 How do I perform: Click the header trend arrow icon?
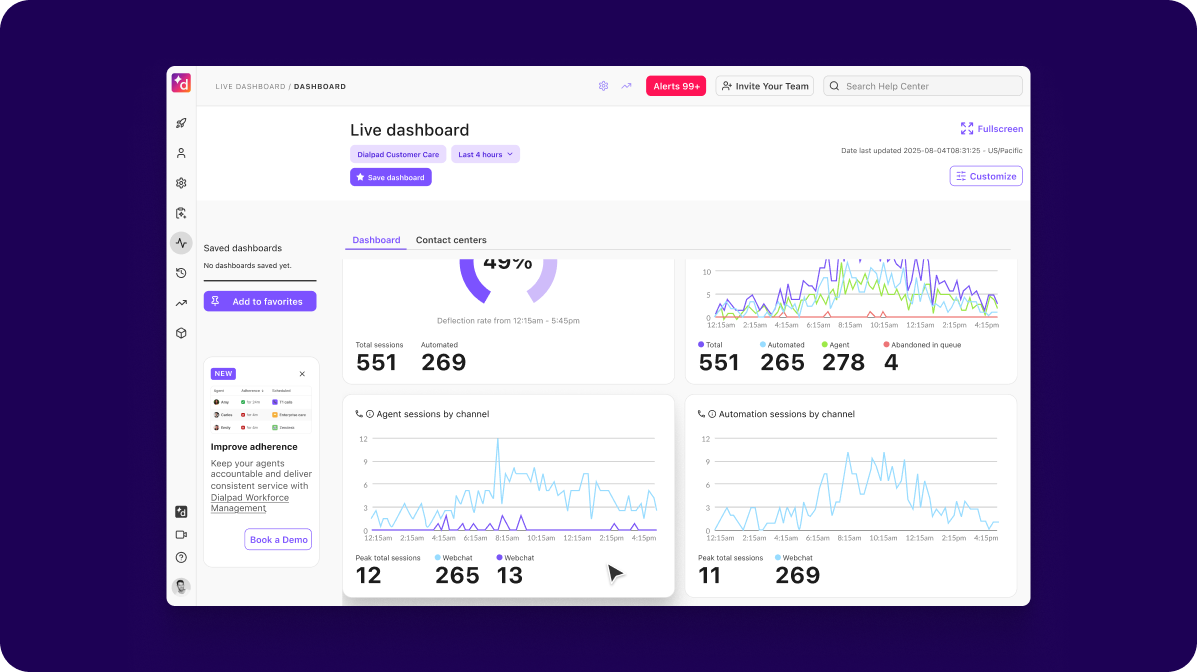click(627, 86)
